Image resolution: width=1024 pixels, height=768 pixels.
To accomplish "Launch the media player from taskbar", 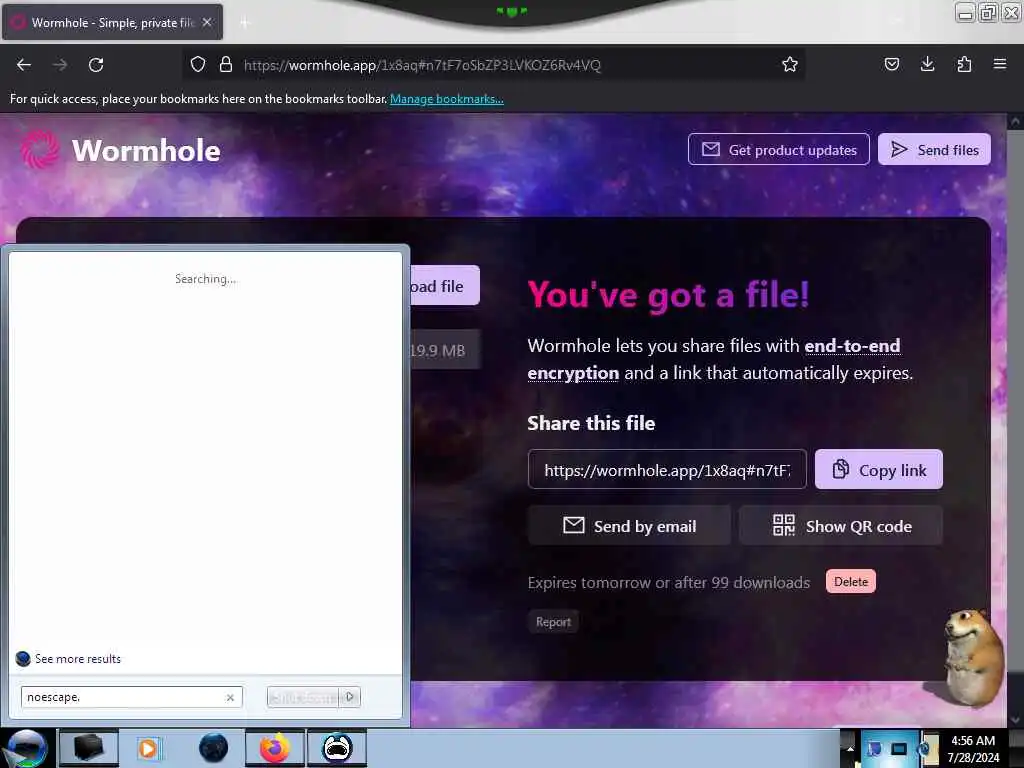I will 148,748.
